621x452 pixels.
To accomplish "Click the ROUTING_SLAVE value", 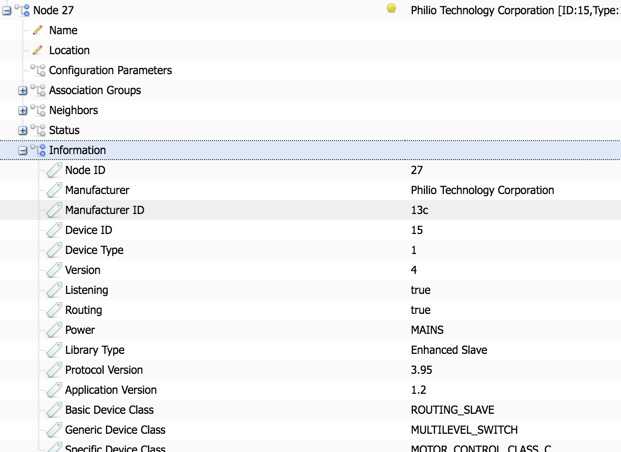I will click(x=453, y=410).
